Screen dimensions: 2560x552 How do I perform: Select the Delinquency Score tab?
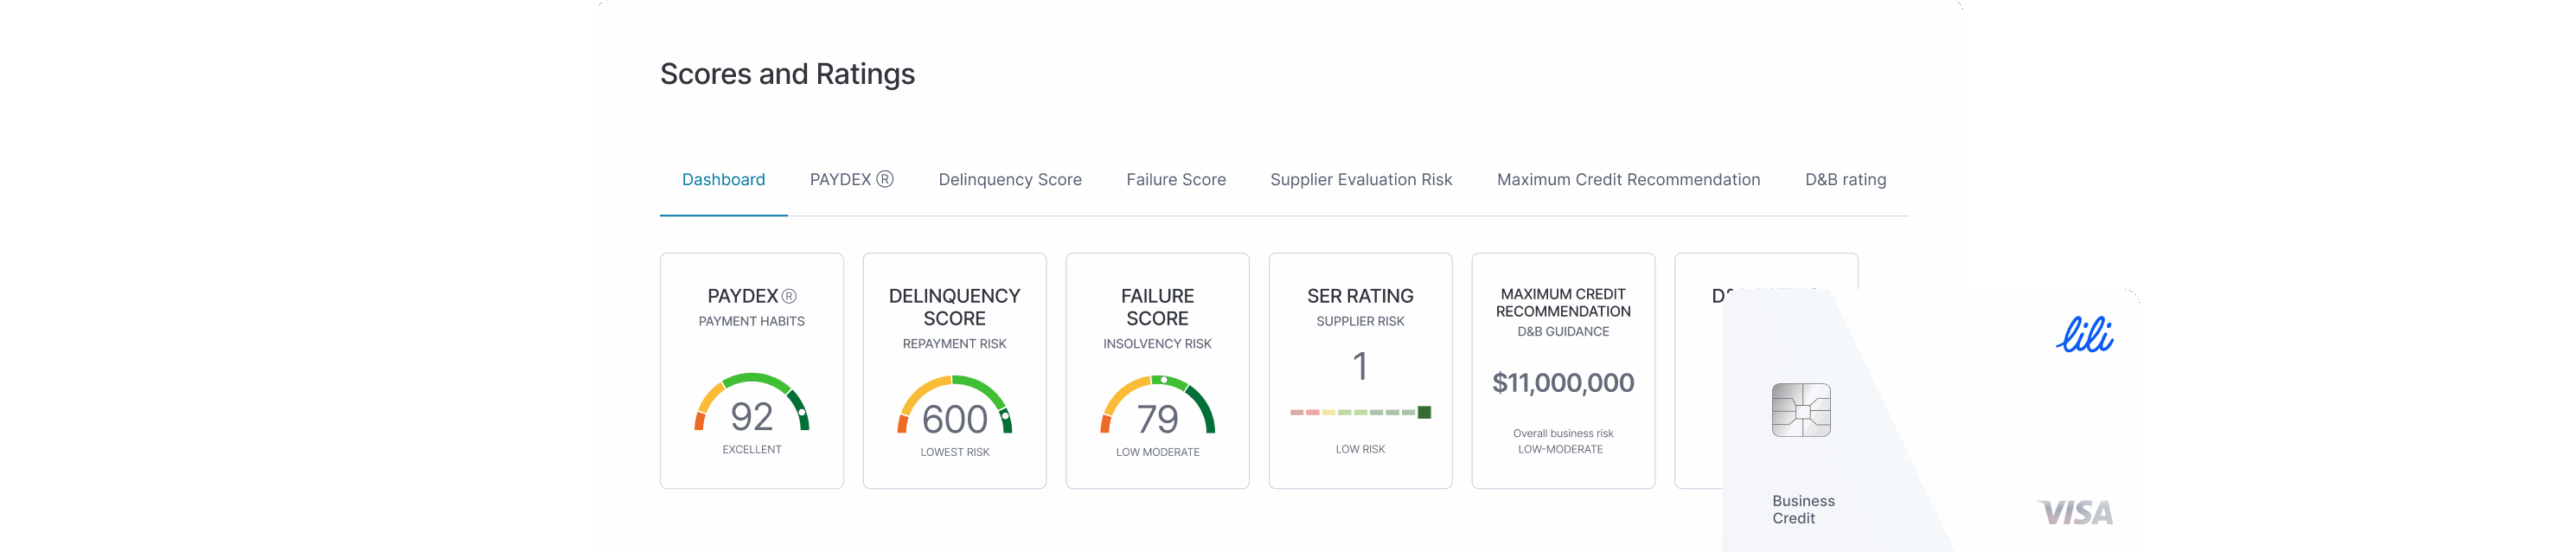pyautogui.click(x=1010, y=180)
